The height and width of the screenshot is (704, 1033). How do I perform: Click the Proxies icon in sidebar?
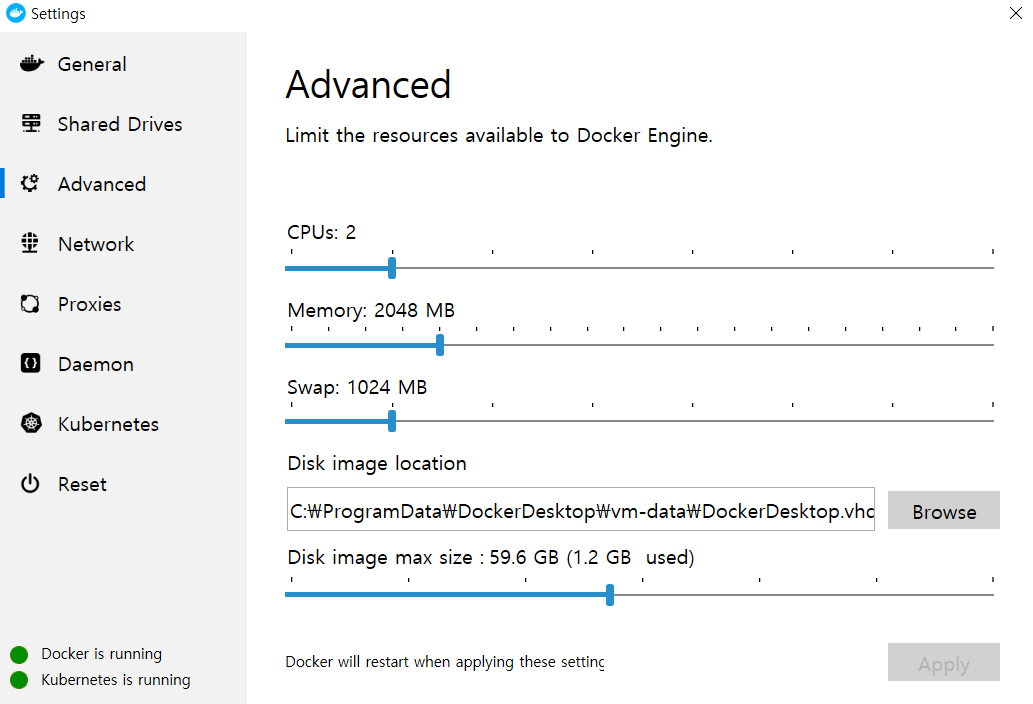(30, 304)
